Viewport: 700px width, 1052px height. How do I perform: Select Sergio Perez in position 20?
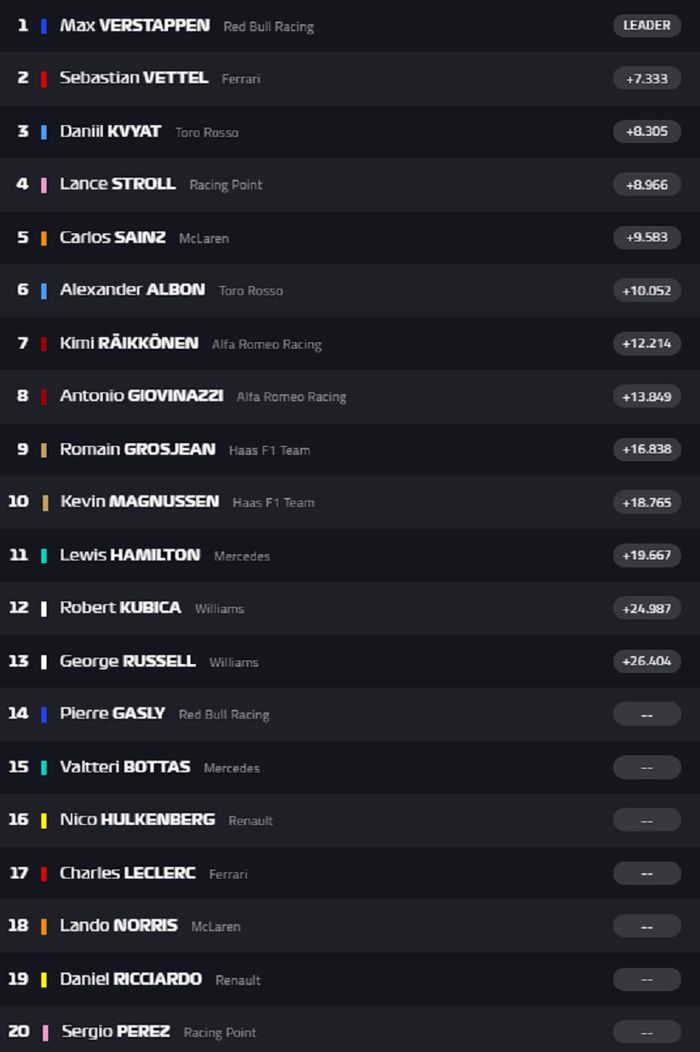click(x=115, y=1031)
